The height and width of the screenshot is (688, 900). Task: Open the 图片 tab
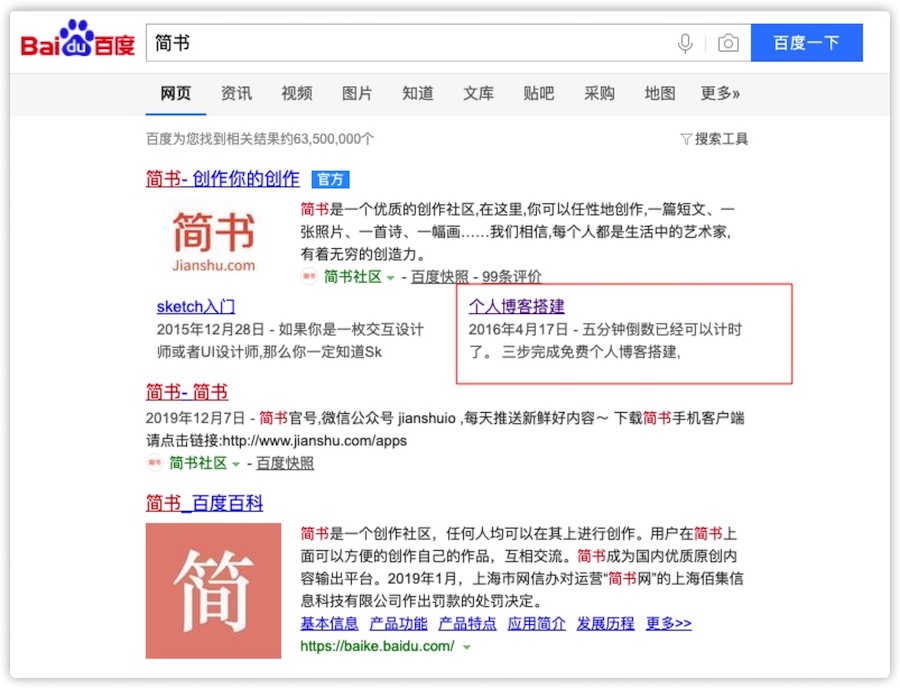[357, 93]
